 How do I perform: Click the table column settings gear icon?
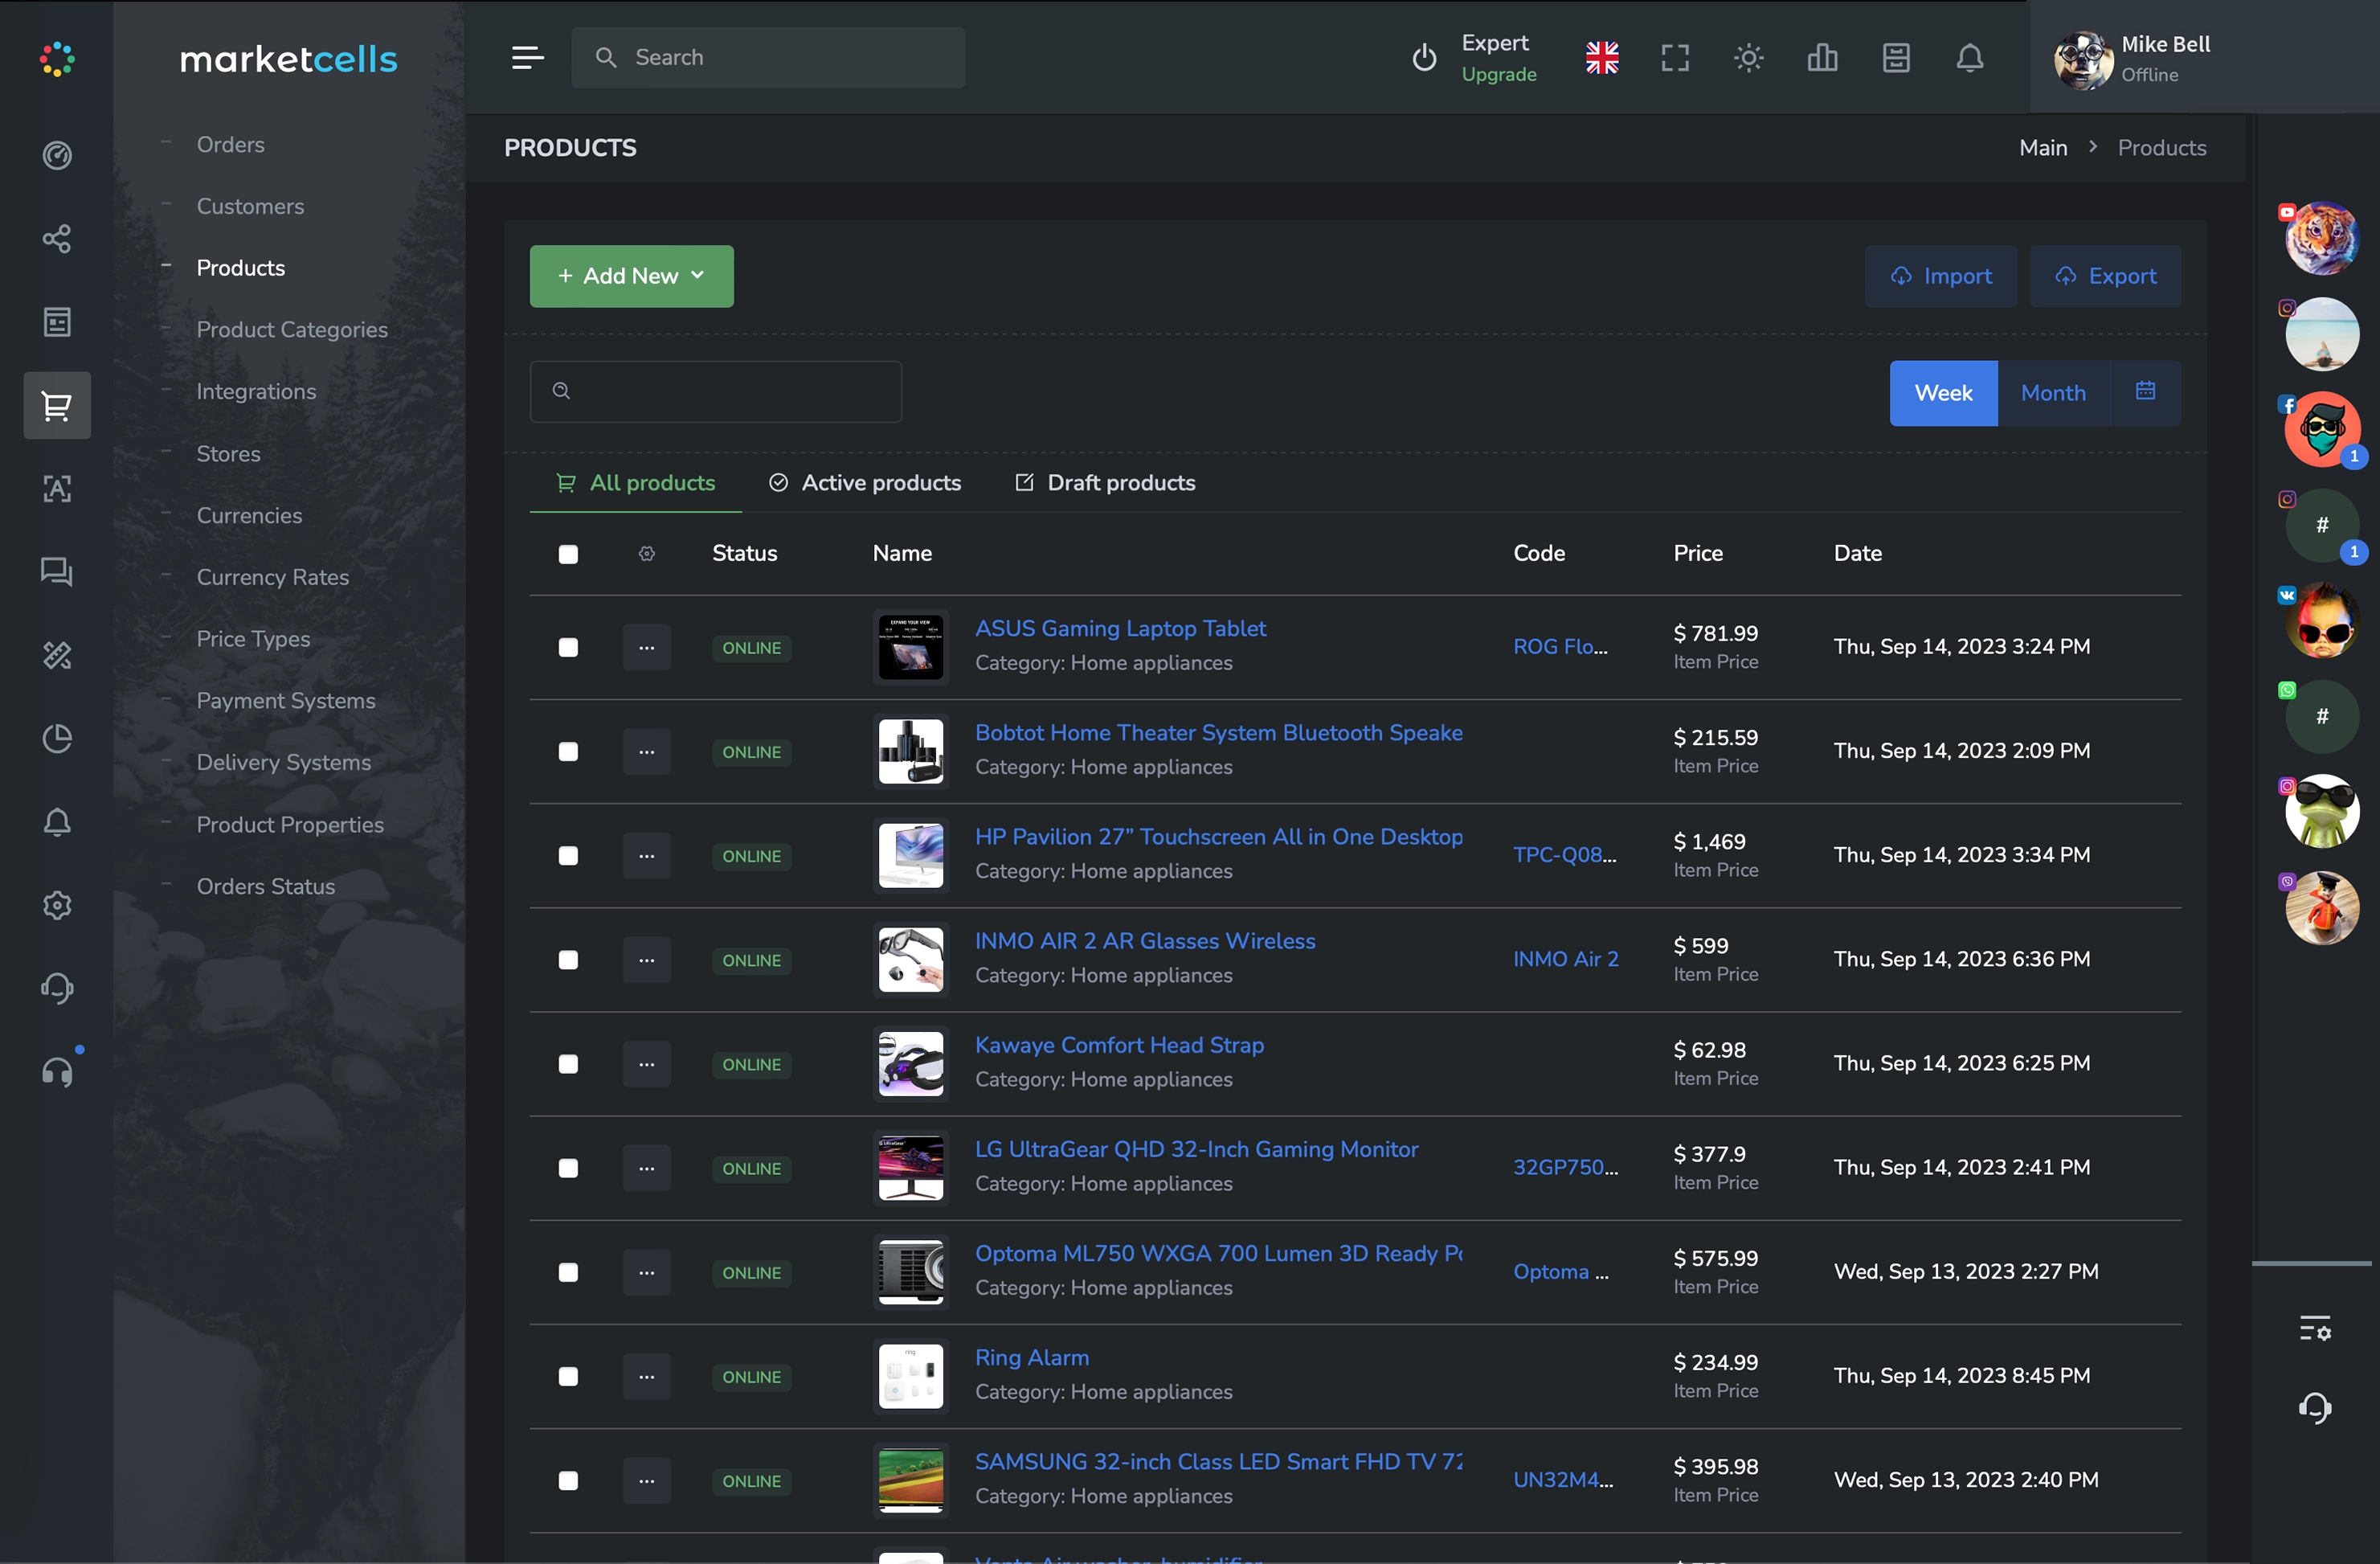(x=647, y=554)
